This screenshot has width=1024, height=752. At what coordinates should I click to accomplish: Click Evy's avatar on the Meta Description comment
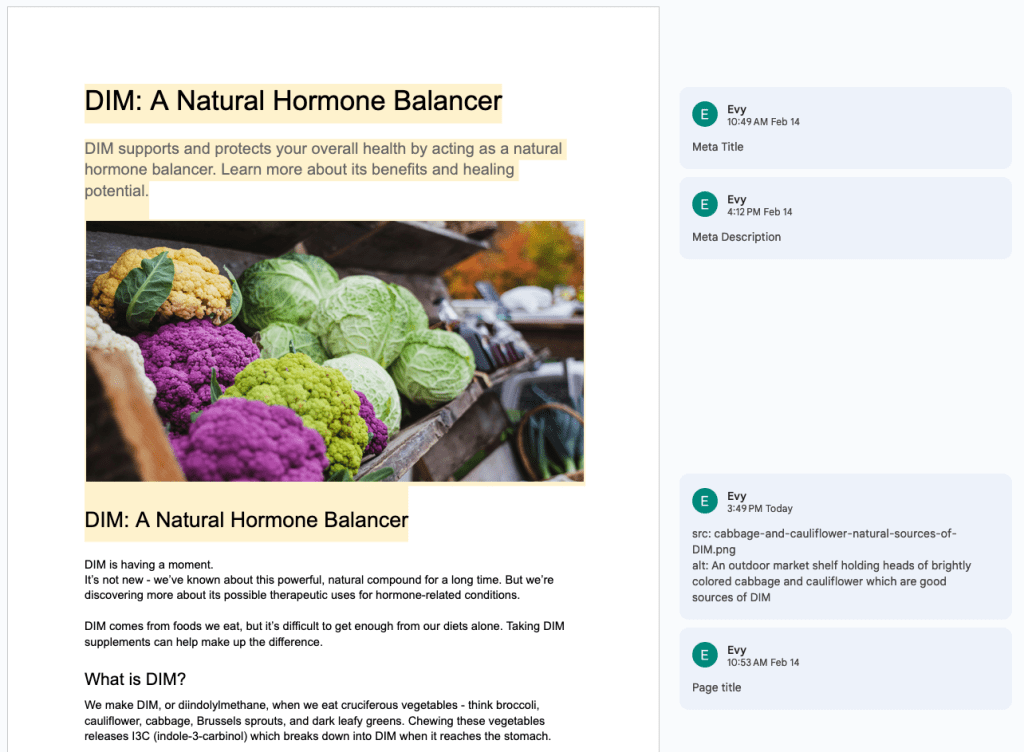click(705, 204)
